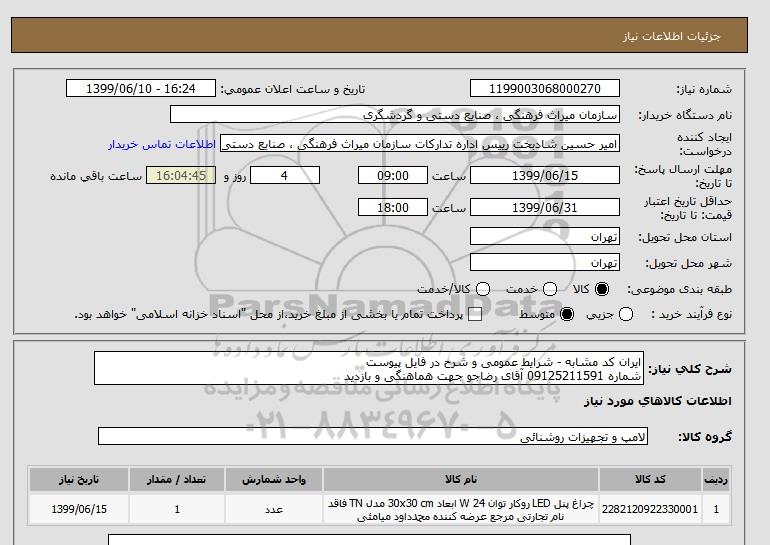The height and width of the screenshot is (545, 770).
Task: Click the response deadline date 1399/06/15 field
Action: pyautogui.click(x=545, y=175)
